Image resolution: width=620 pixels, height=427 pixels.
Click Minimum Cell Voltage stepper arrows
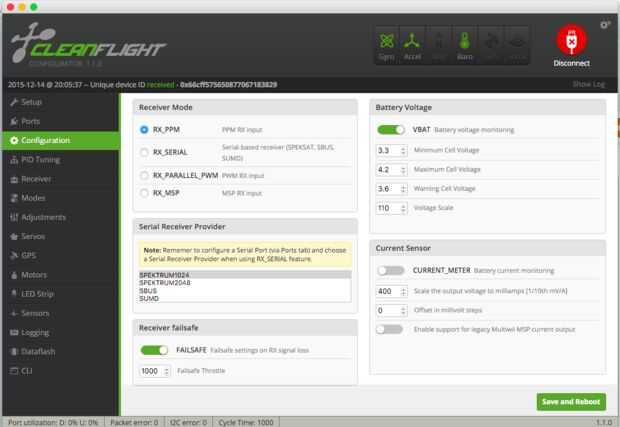pos(403,151)
